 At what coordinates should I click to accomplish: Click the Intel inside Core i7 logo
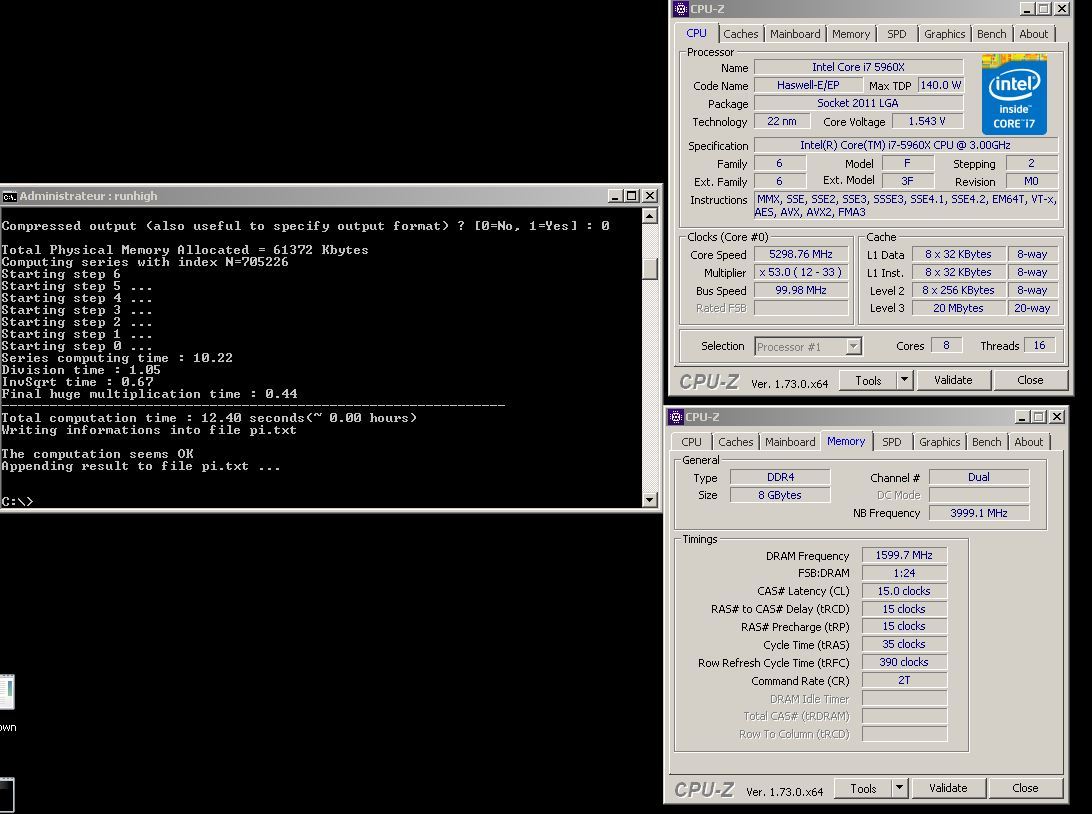point(1014,94)
